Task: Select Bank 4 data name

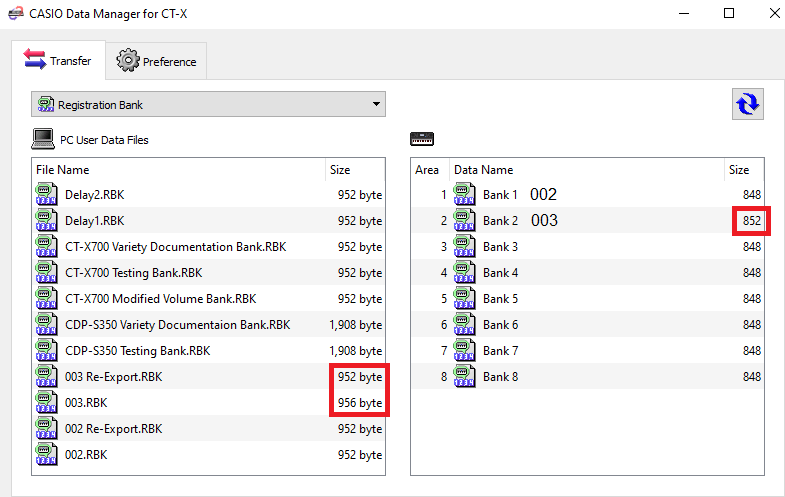Action: [500, 273]
